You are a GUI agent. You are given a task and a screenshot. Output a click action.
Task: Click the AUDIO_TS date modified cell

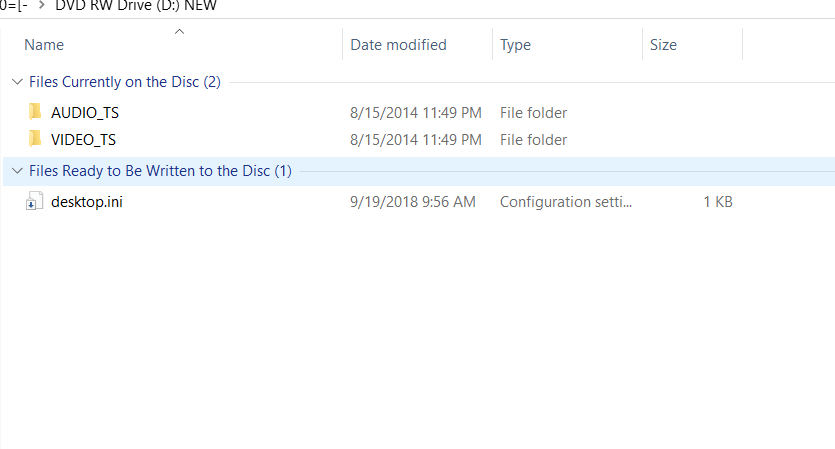(x=415, y=113)
